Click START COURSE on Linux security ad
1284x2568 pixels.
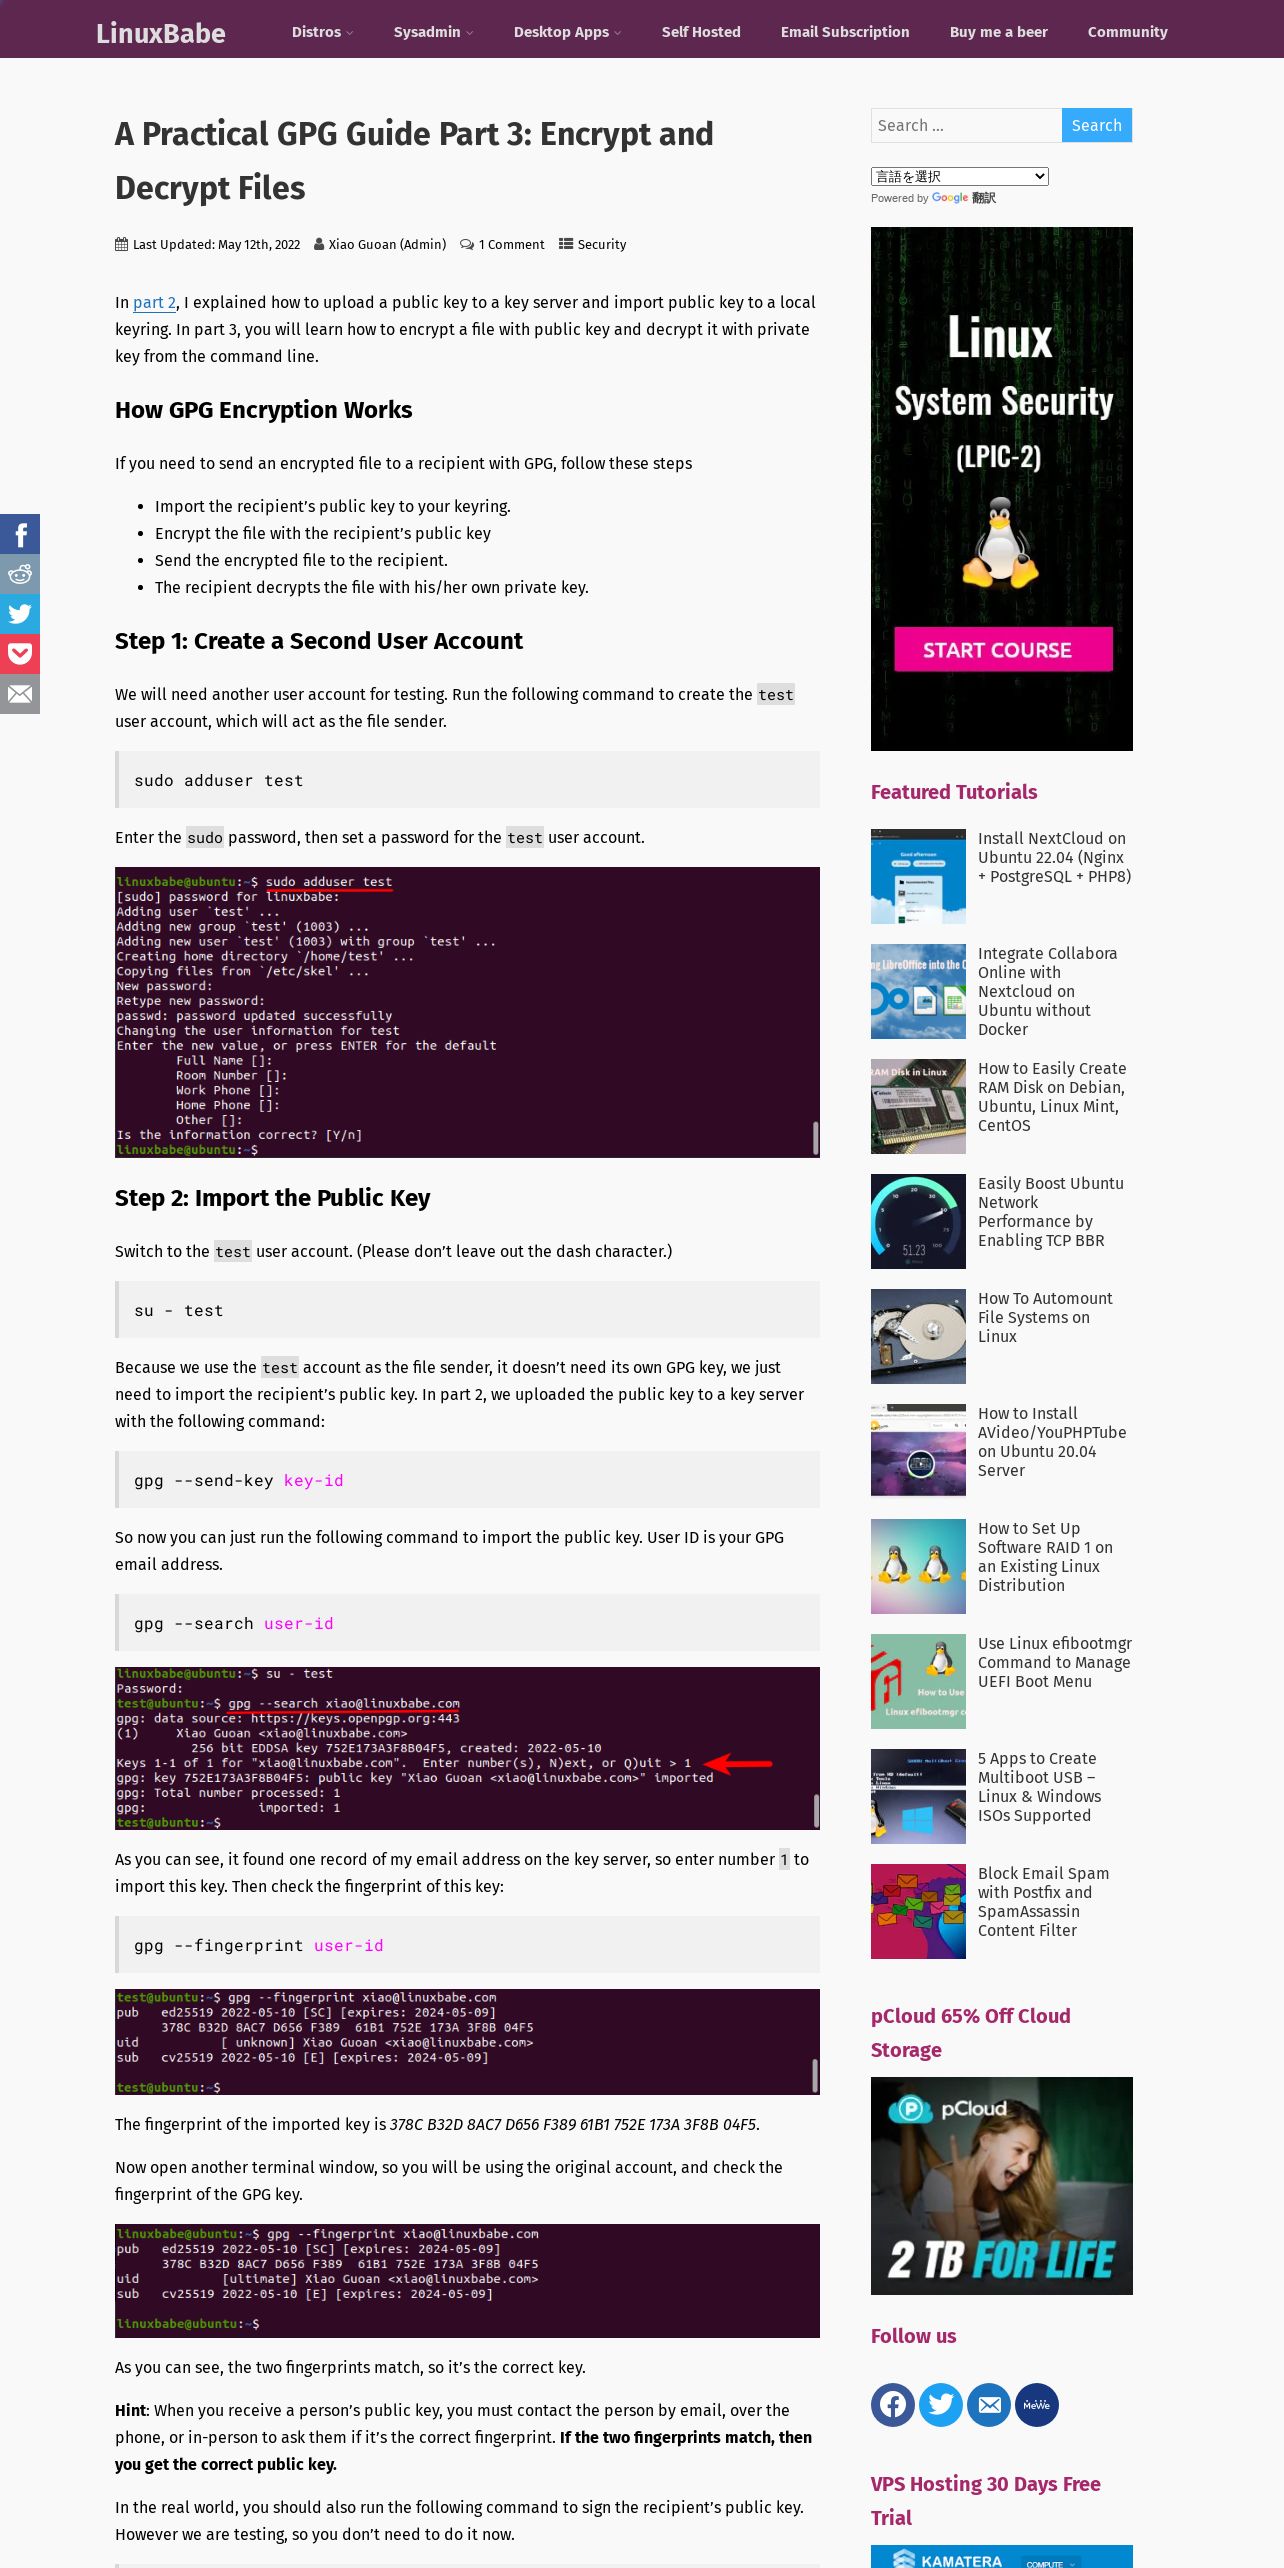point(1003,650)
